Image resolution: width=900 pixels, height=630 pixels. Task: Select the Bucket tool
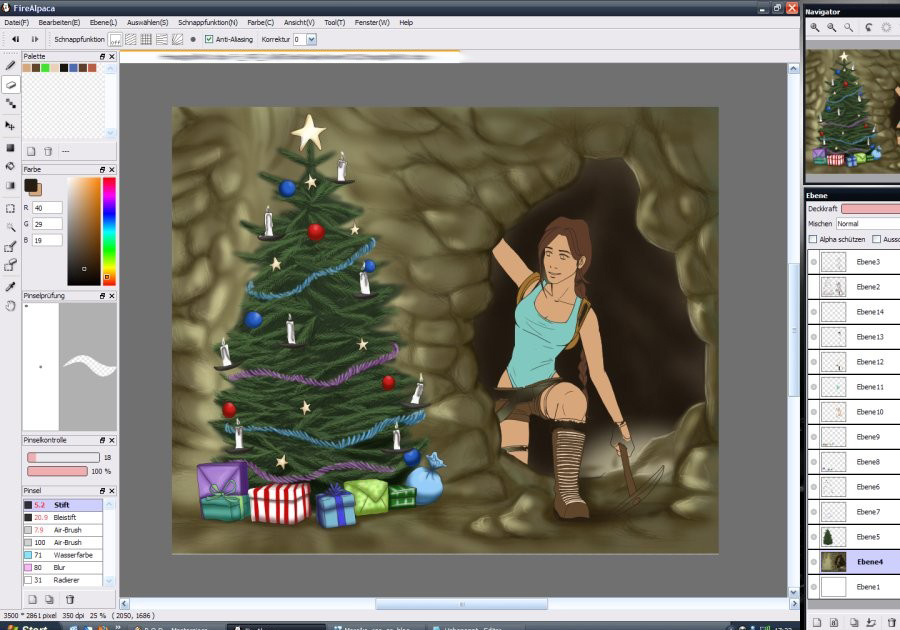(x=10, y=166)
